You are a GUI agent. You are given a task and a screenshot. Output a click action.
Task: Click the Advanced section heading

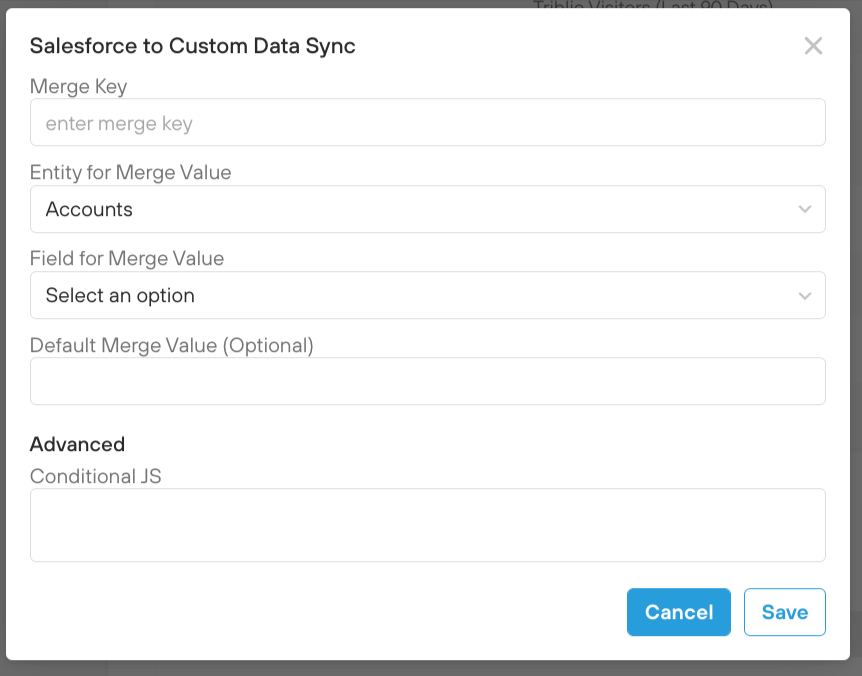coord(77,444)
